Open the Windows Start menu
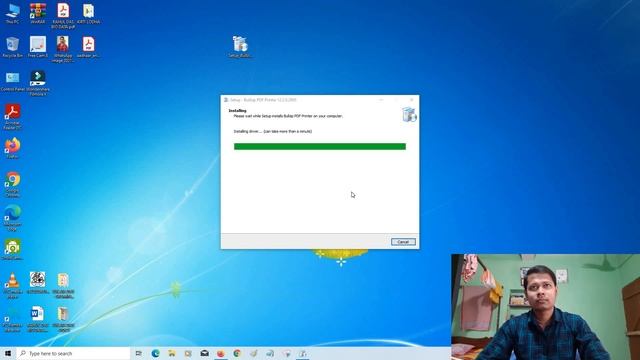The height and width of the screenshot is (360, 640). pos(8,353)
